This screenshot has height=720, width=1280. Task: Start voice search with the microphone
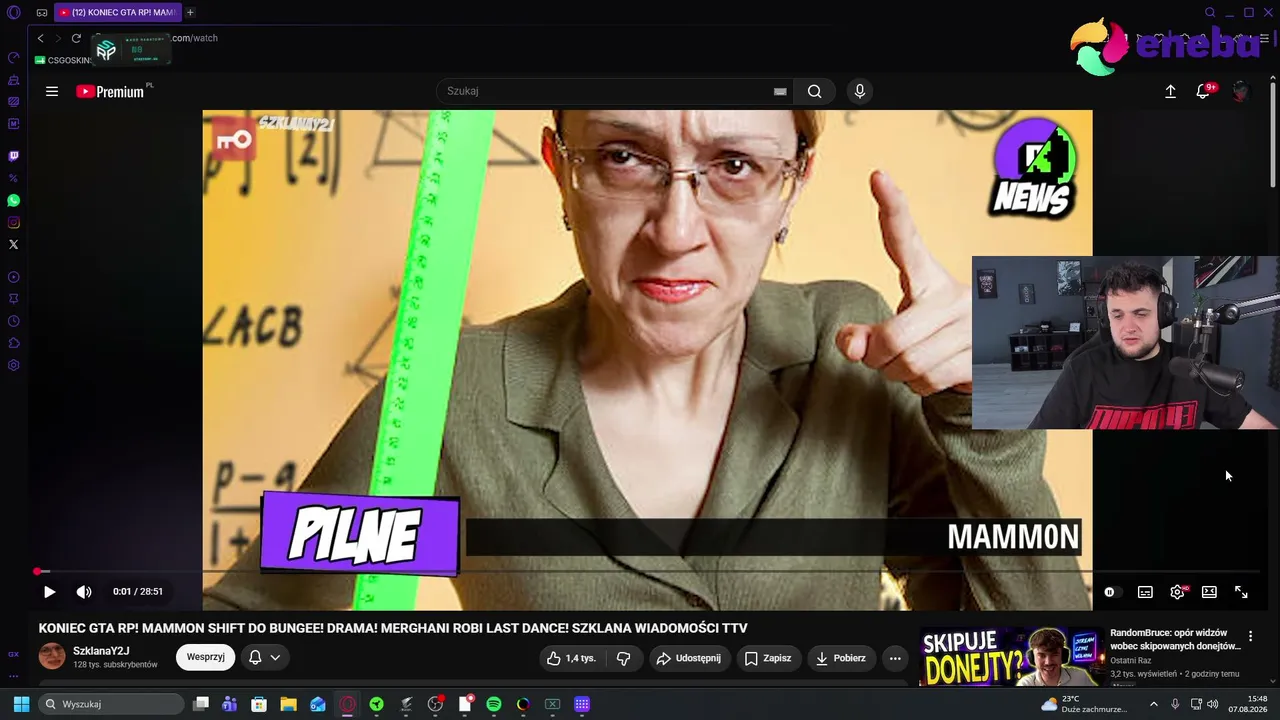click(859, 91)
